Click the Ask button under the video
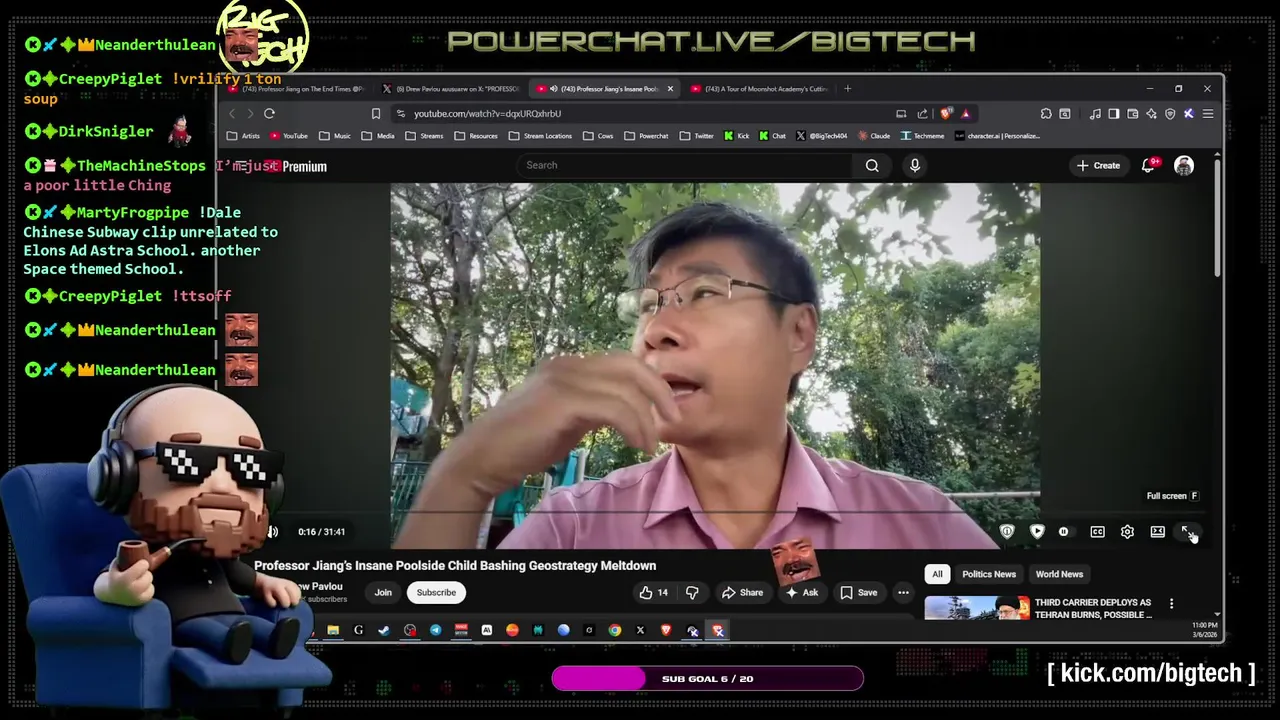1280x720 pixels. click(802, 592)
